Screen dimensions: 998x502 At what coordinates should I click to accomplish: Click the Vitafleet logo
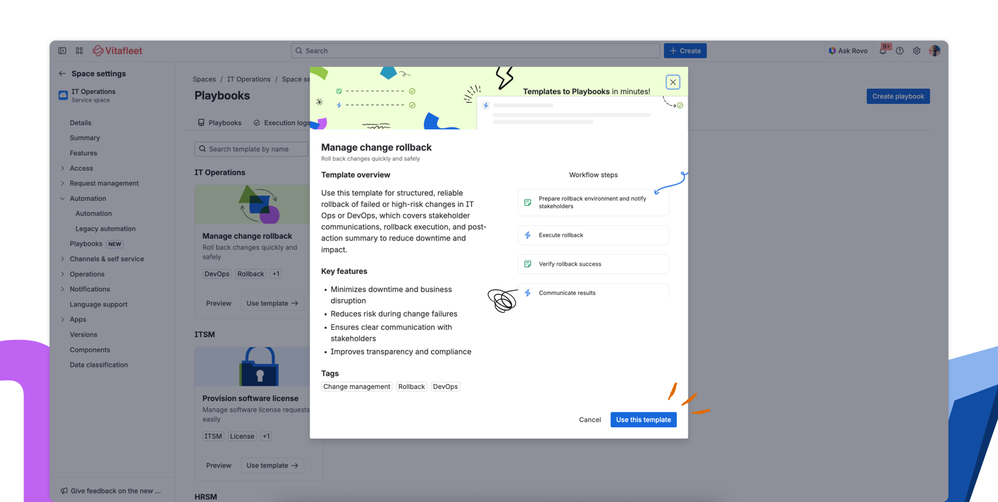[x=118, y=51]
